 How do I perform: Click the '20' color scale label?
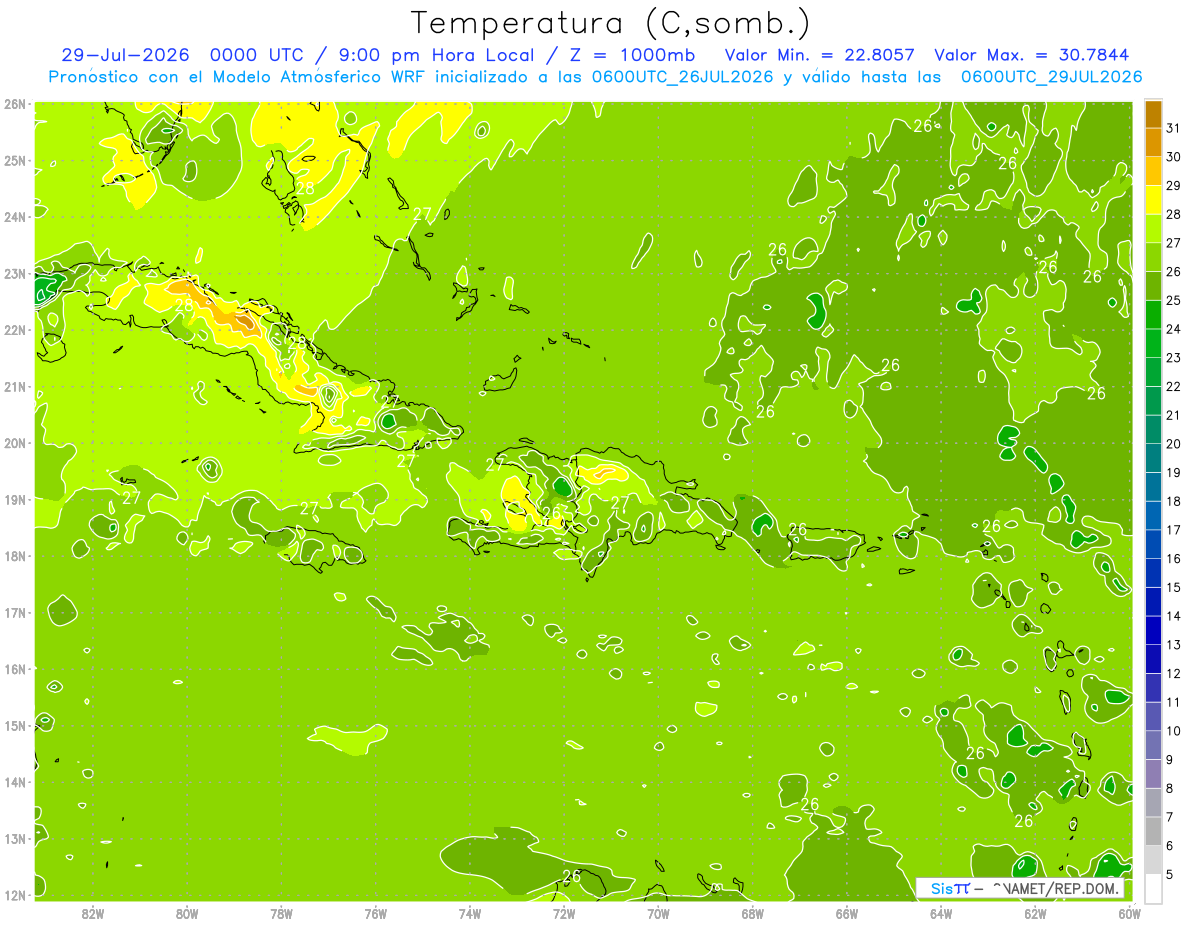pos(1174,444)
